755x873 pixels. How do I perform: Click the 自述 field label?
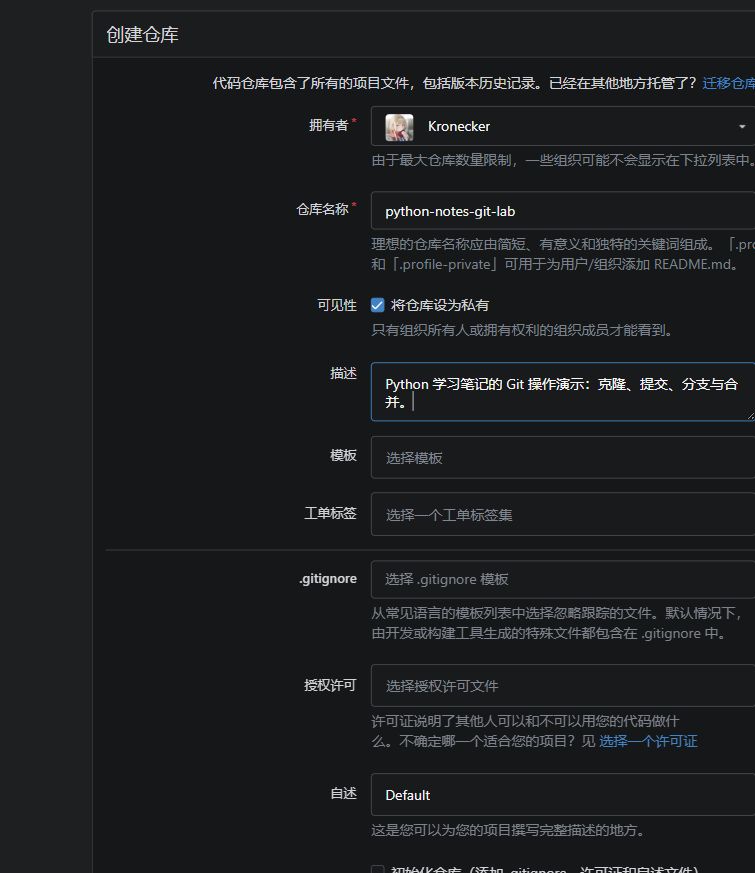(343, 793)
